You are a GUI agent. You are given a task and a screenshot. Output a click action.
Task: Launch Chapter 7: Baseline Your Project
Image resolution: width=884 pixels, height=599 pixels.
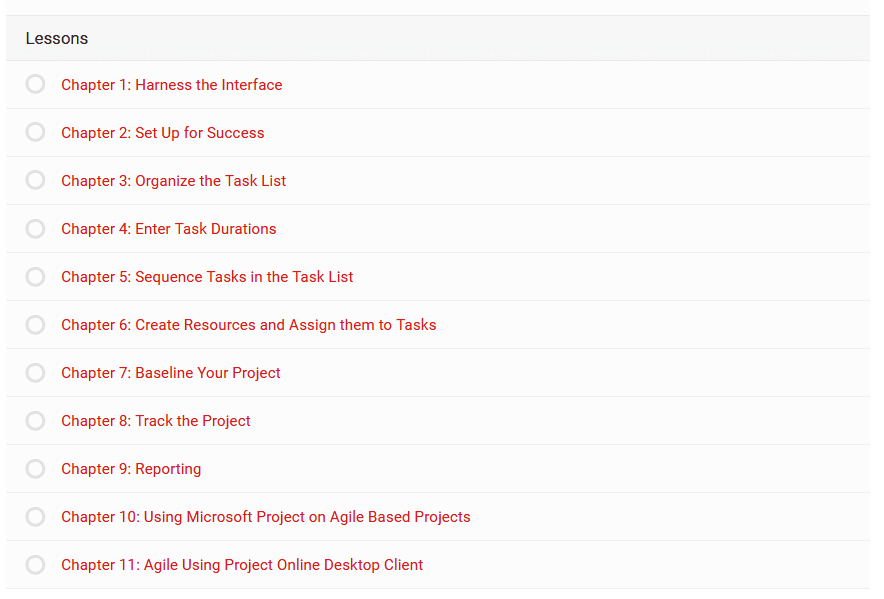pyautogui.click(x=170, y=373)
